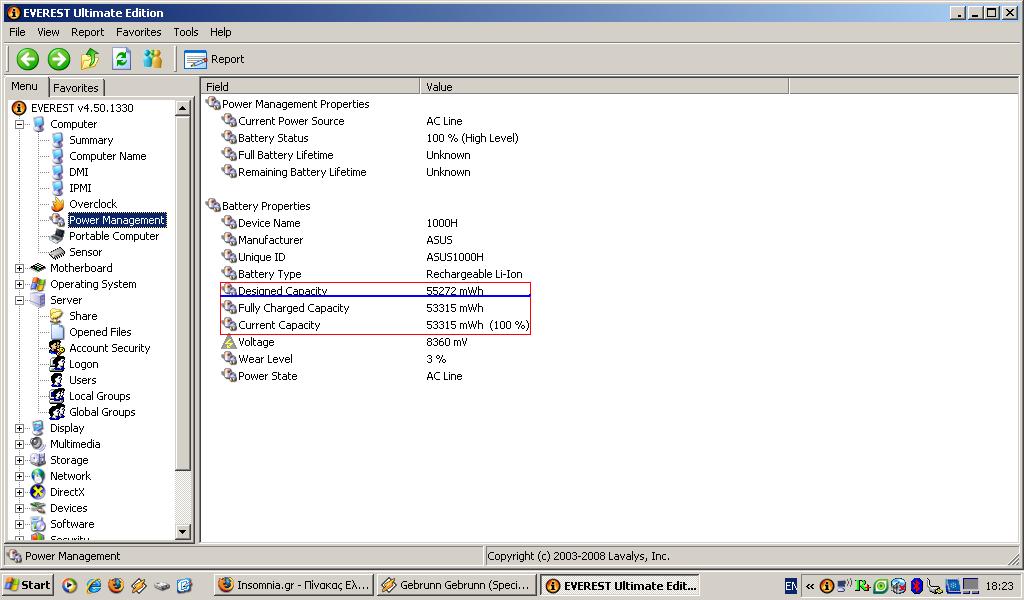Open the DMI tree item
The image size is (1024, 600).
[x=78, y=172]
